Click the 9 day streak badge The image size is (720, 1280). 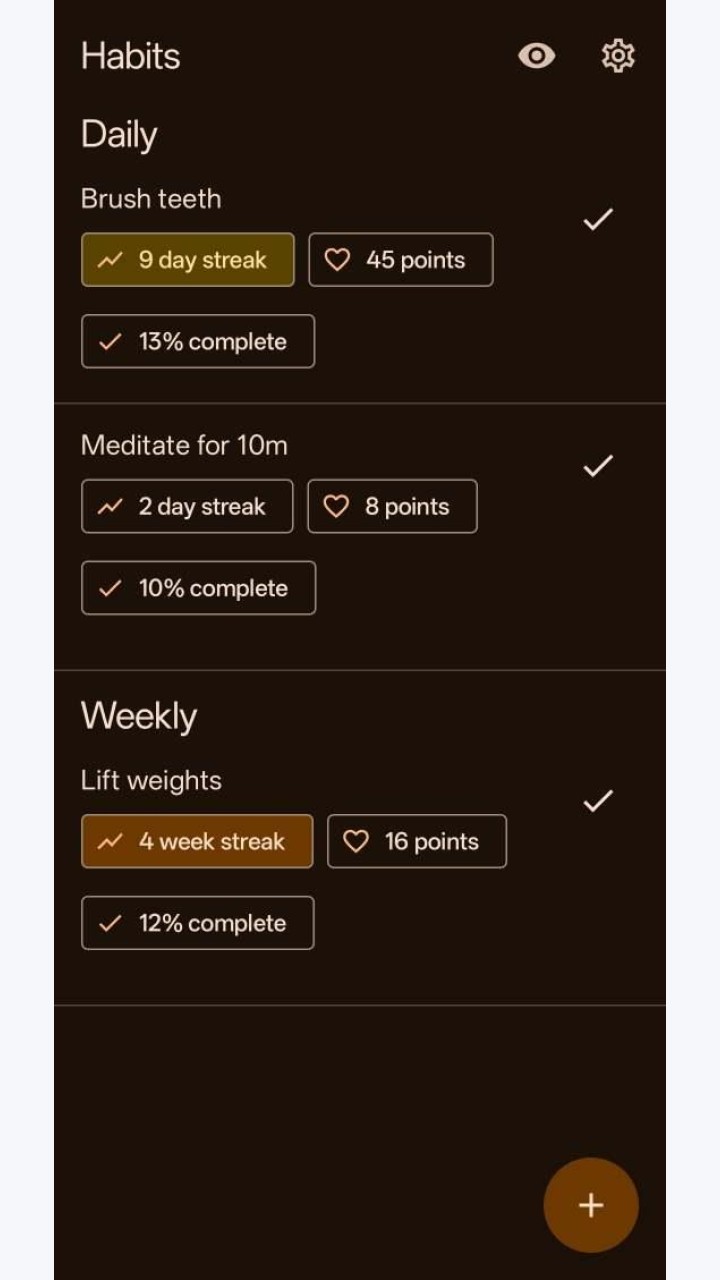tap(188, 260)
